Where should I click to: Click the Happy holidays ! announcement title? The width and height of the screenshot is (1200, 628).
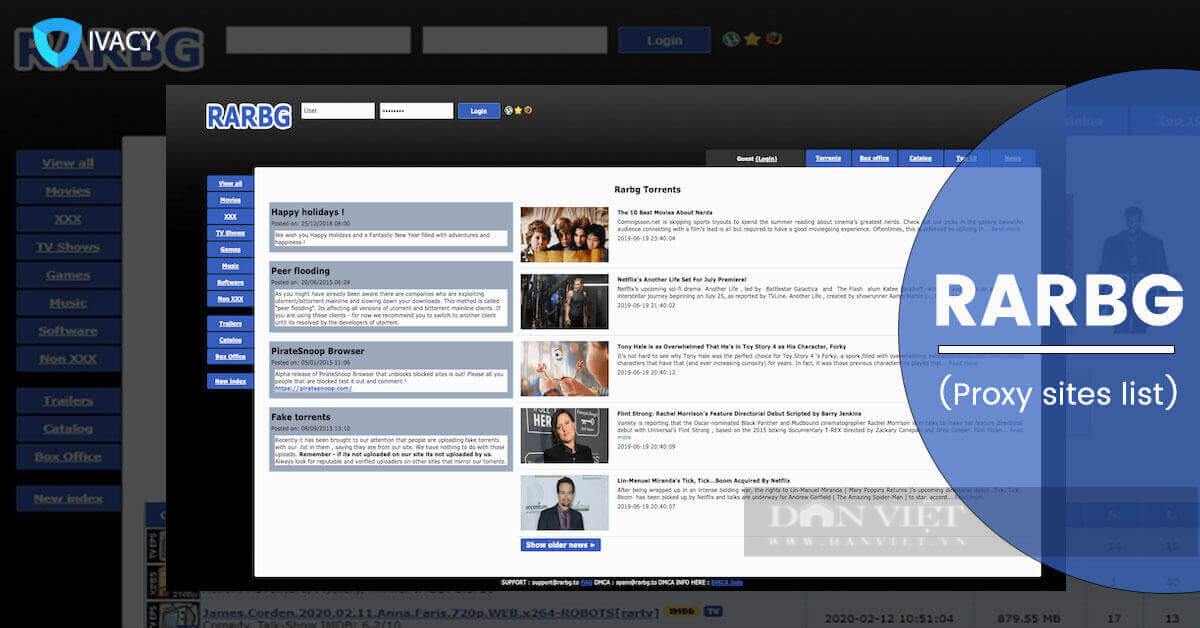(x=308, y=212)
